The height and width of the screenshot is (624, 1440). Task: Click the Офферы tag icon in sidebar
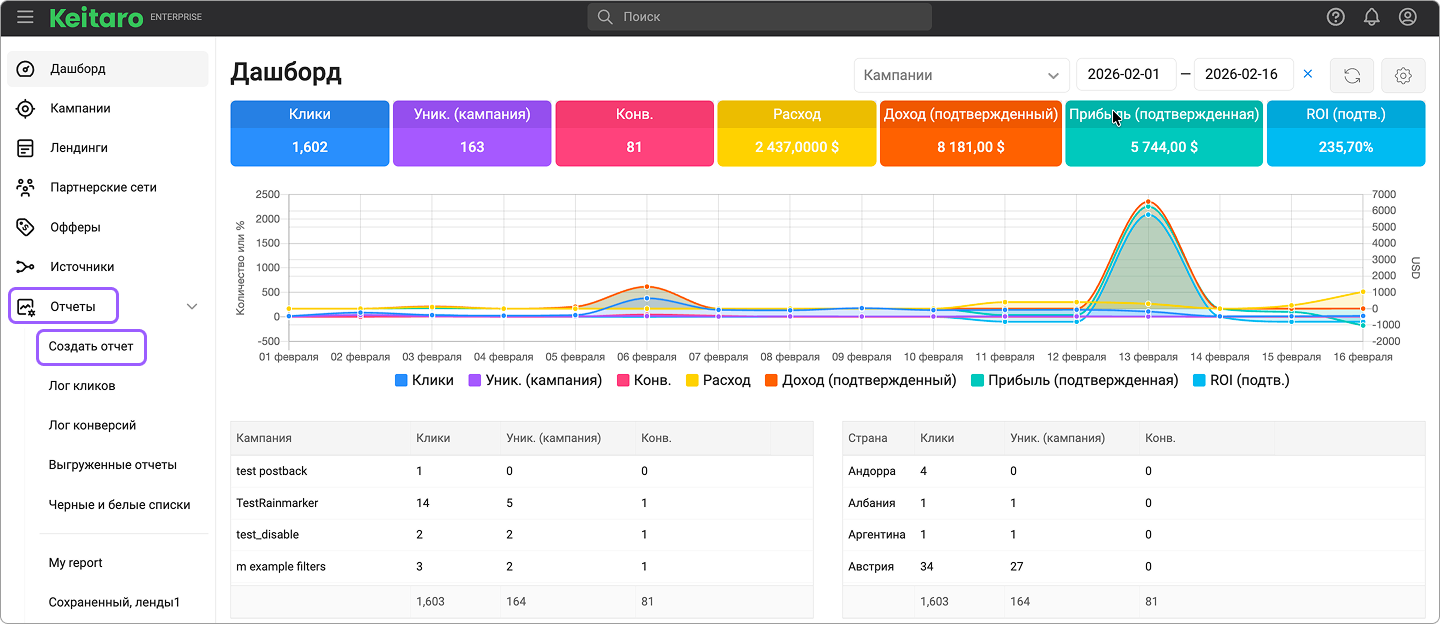pyautogui.click(x=26, y=227)
